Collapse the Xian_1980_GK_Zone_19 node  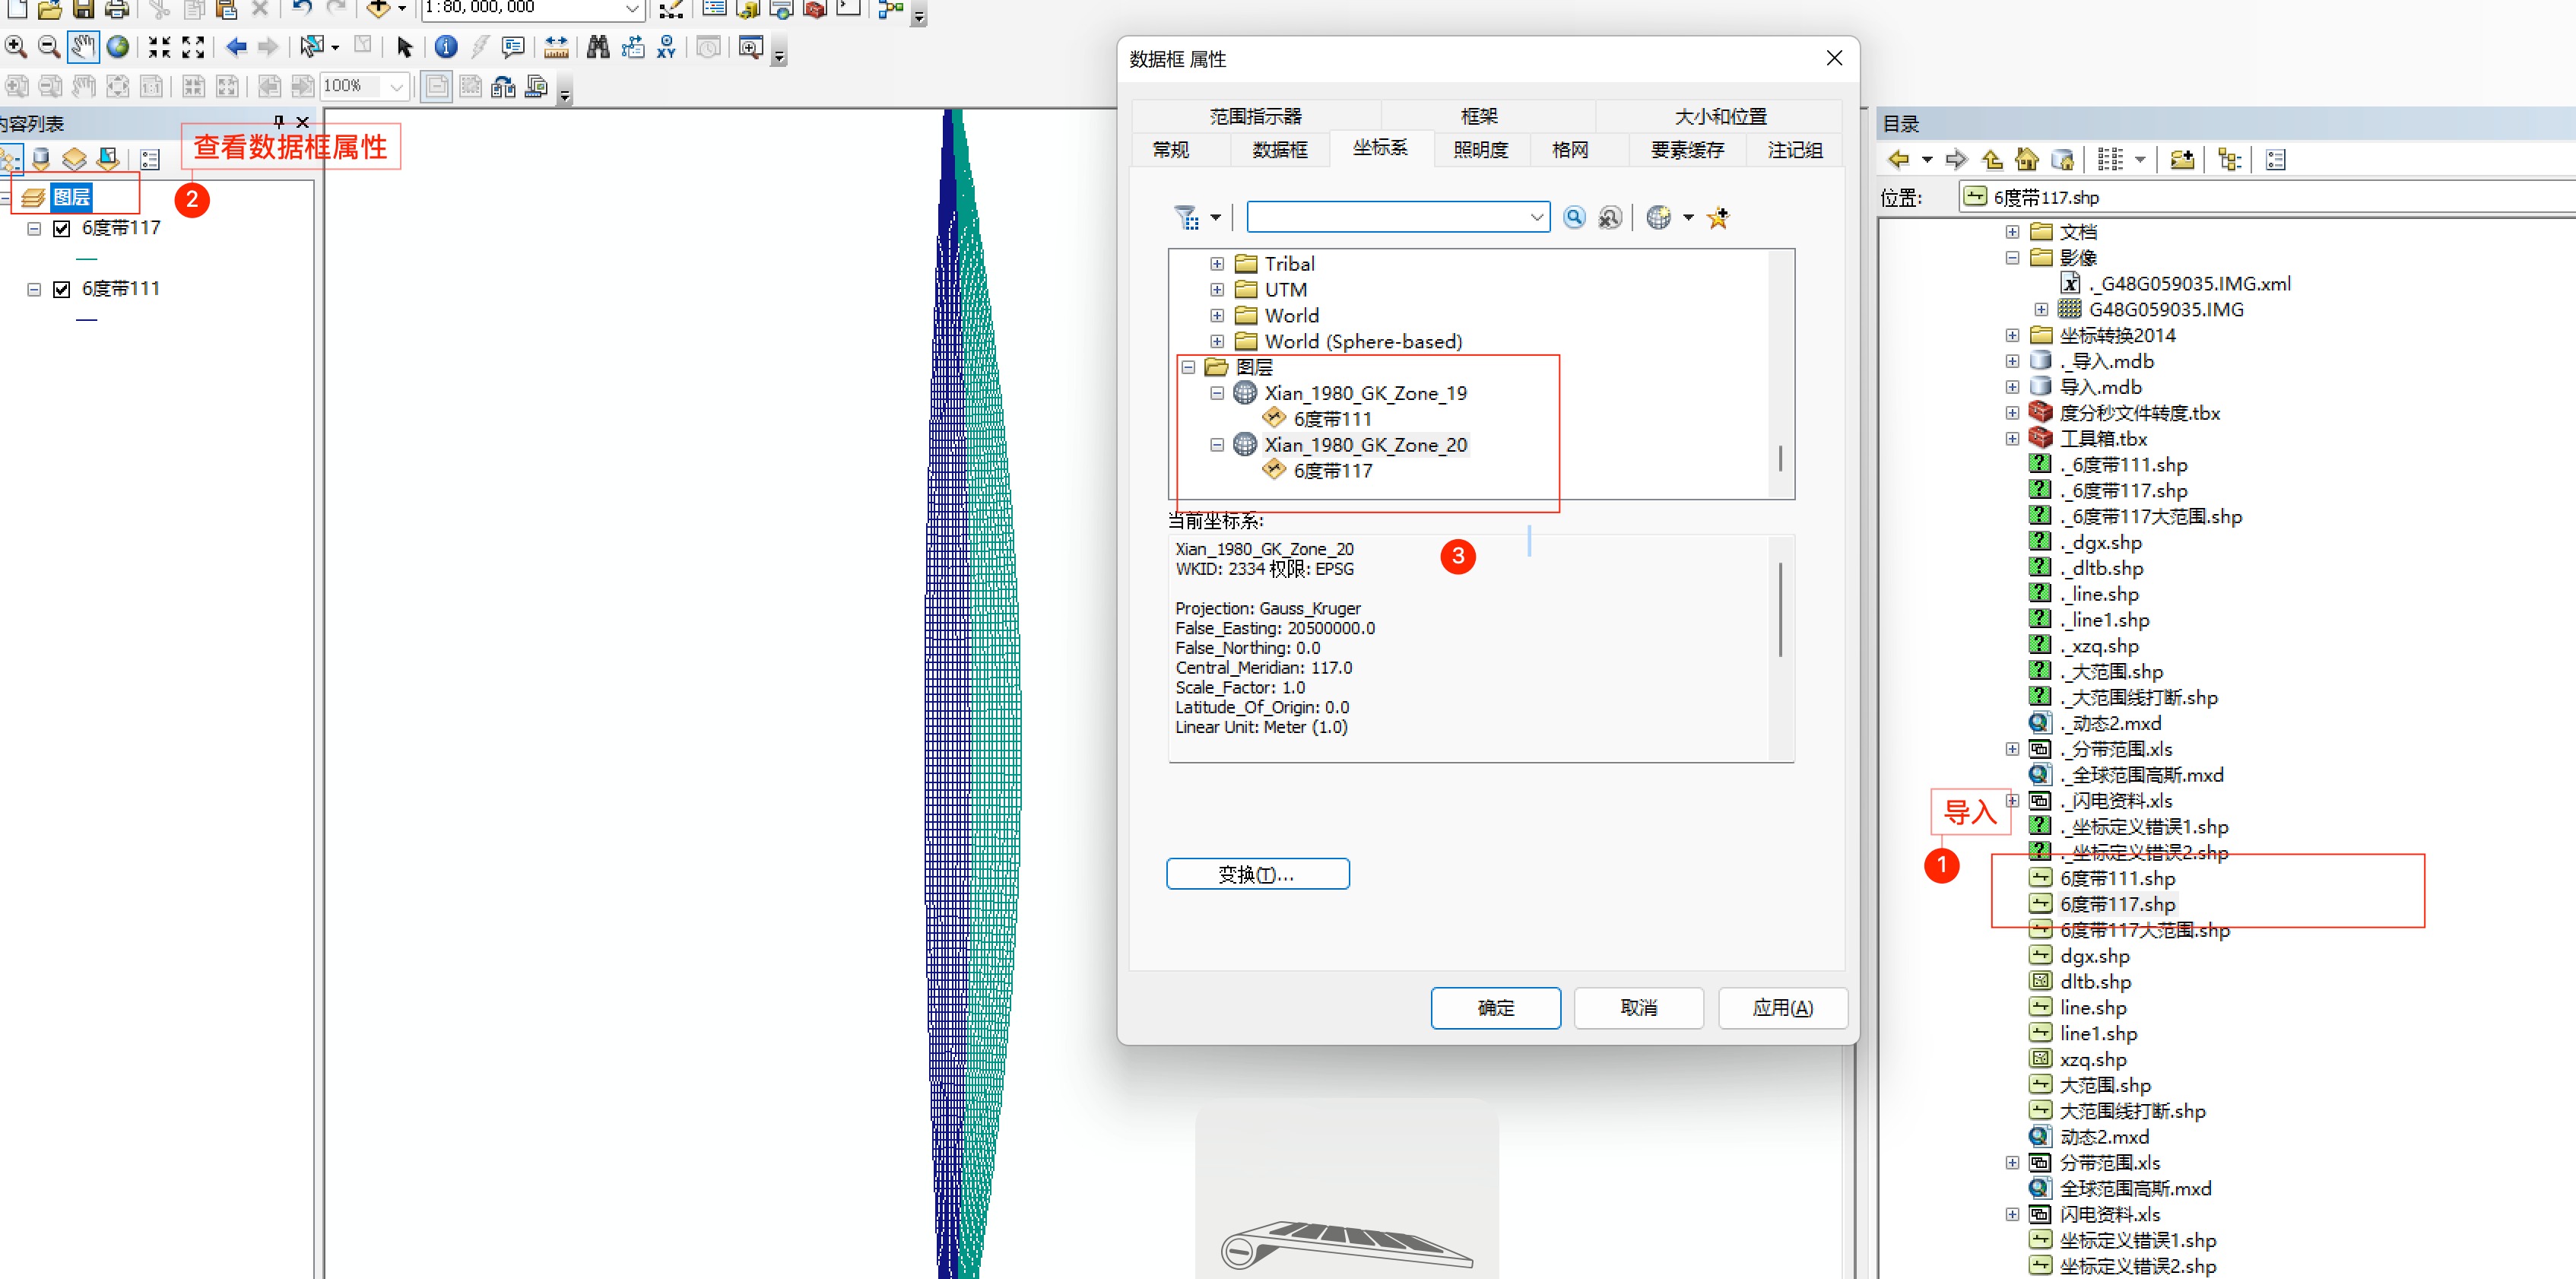pyautogui.click(x=1217, y=393)
